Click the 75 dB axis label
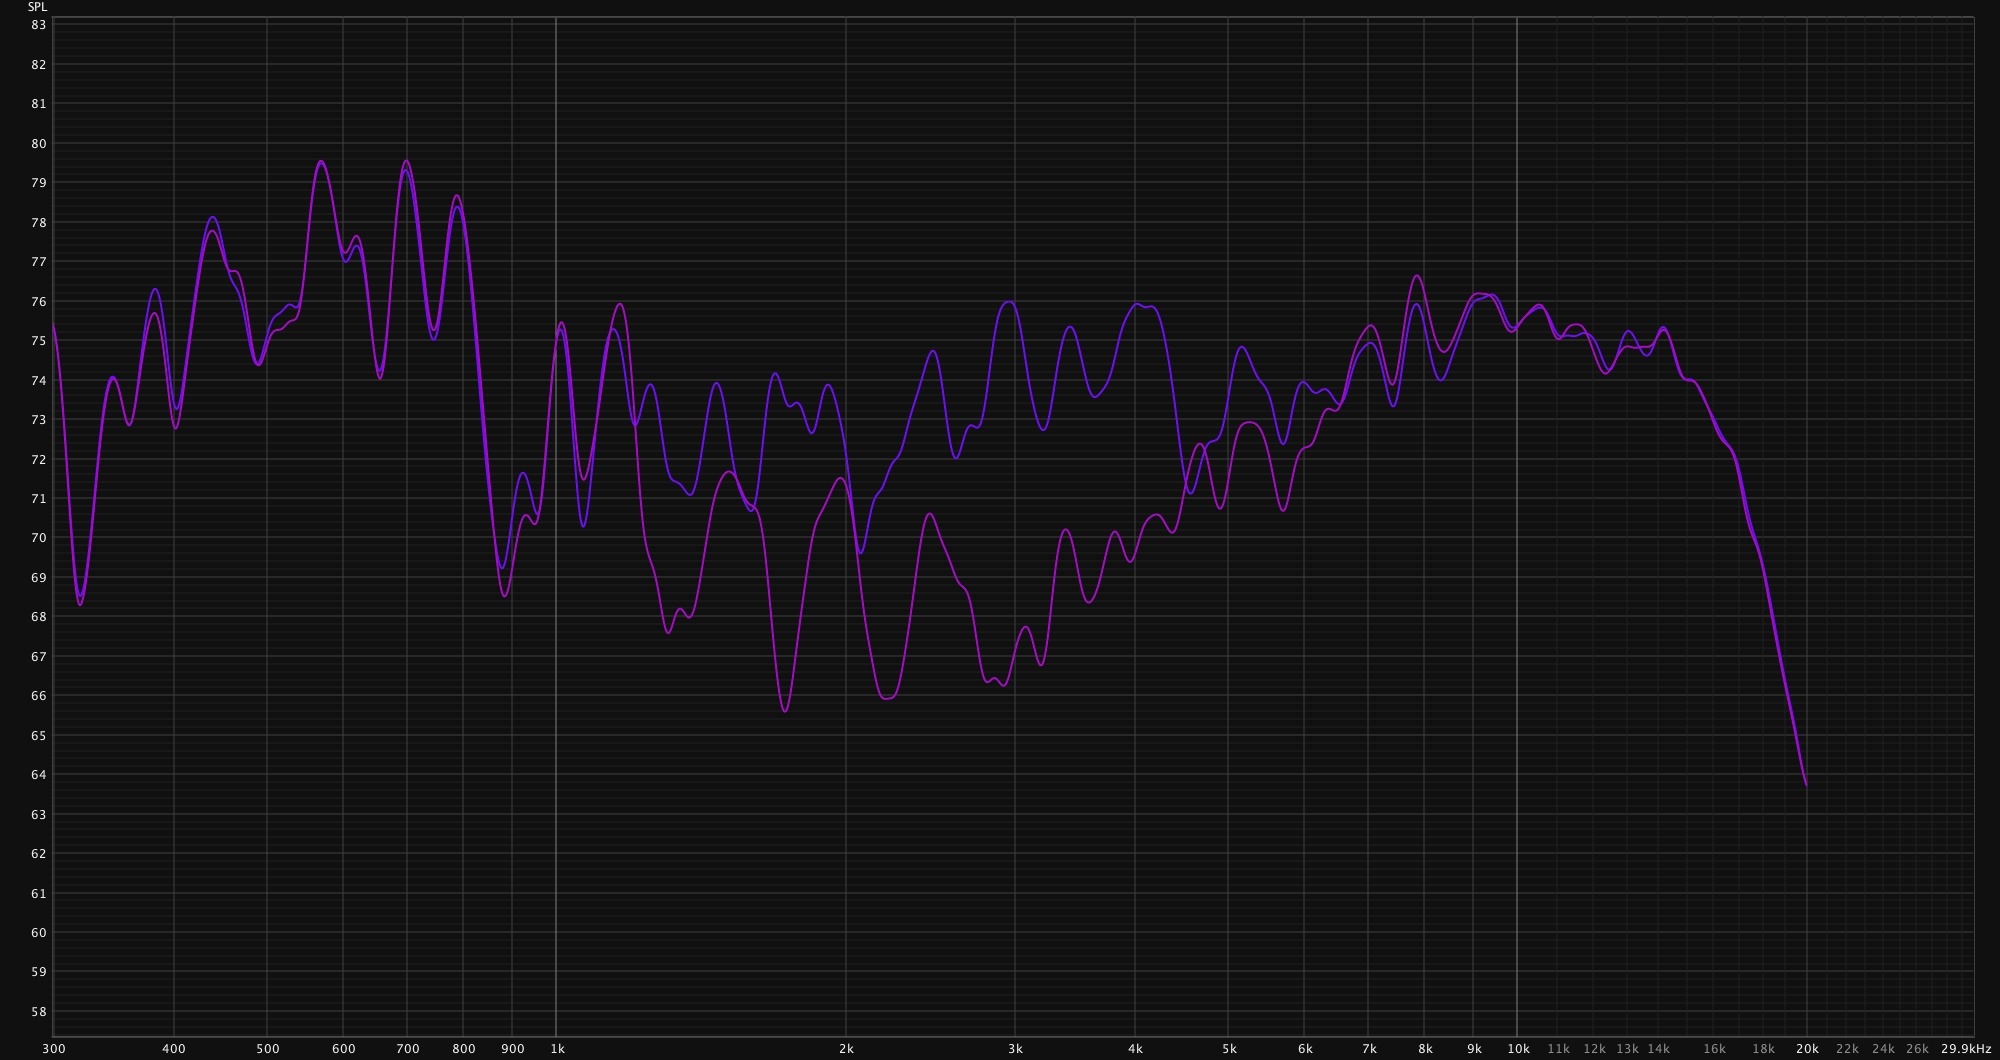 (x=39, y=341)
